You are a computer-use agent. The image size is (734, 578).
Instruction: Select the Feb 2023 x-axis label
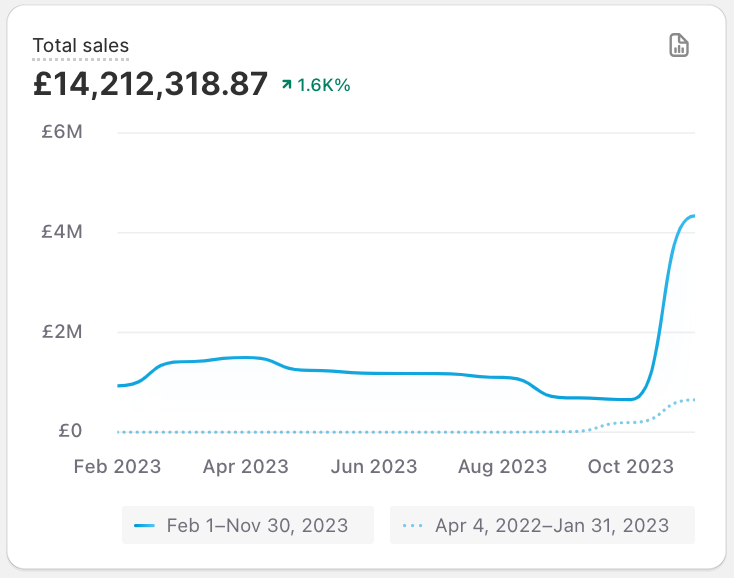point(117,466)
